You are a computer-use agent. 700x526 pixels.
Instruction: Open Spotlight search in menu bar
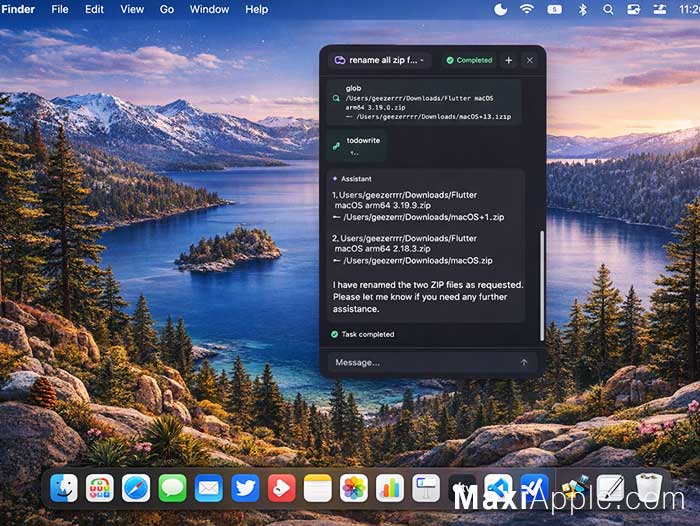pyautogui.click(x=608, y=9)
